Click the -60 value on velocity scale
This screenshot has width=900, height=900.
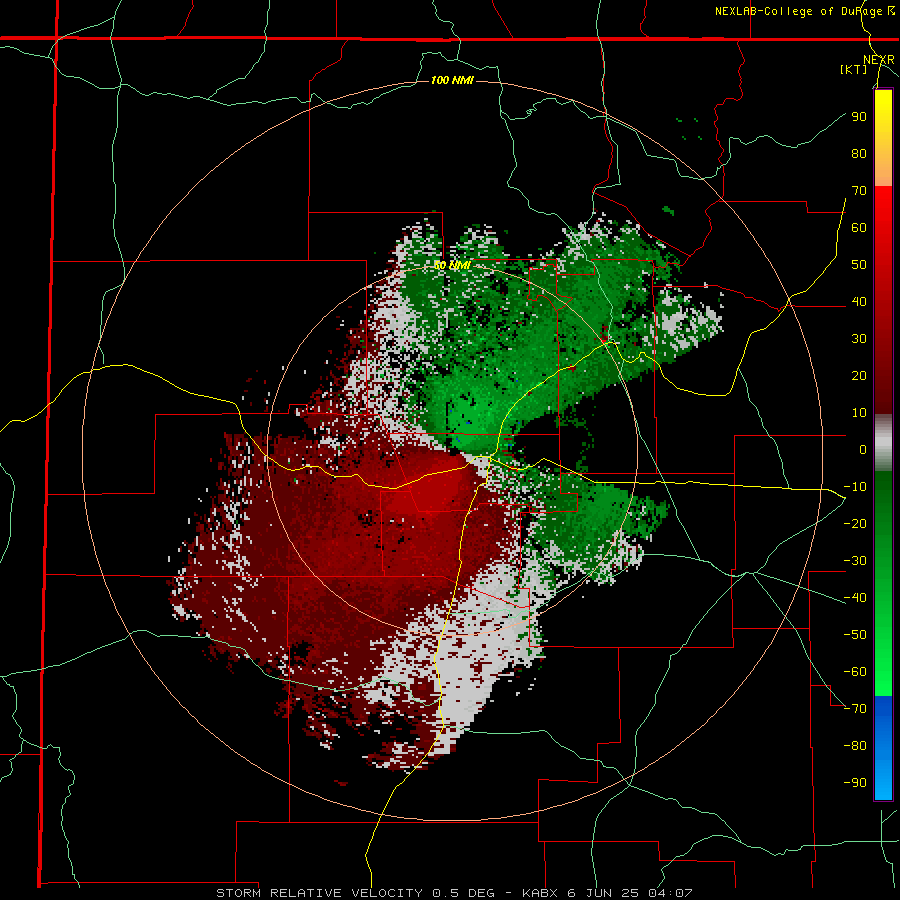pyautogui.click(x=855, y=672)
